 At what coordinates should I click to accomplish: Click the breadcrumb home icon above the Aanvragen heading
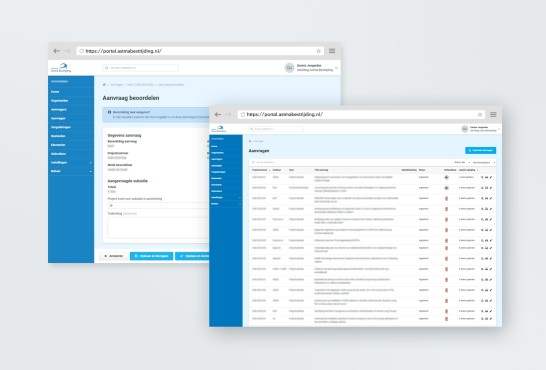(x=250, y=141)
